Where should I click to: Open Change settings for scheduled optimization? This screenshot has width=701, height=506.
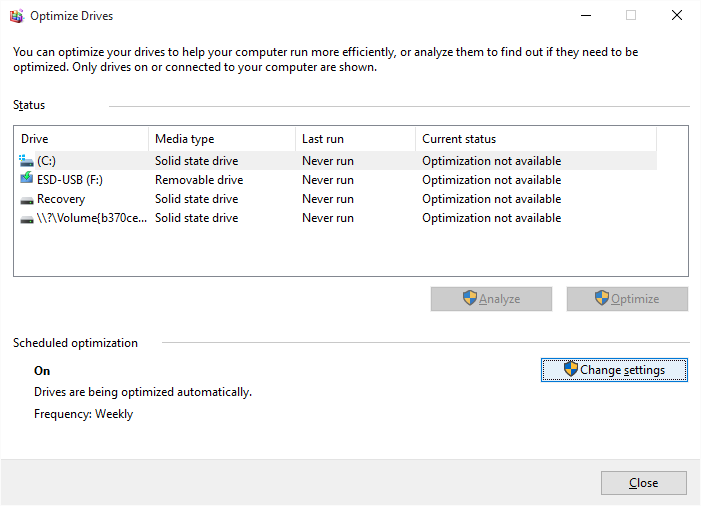614,370
